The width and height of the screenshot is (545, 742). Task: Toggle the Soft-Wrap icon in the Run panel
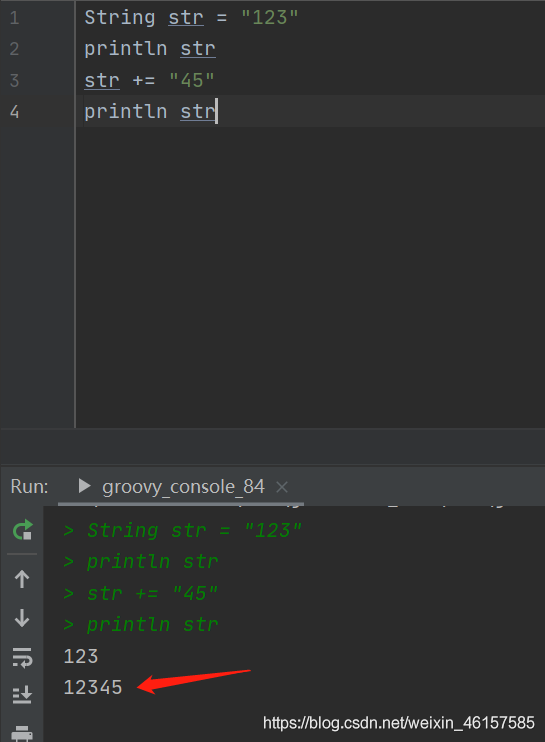[22, 657]
